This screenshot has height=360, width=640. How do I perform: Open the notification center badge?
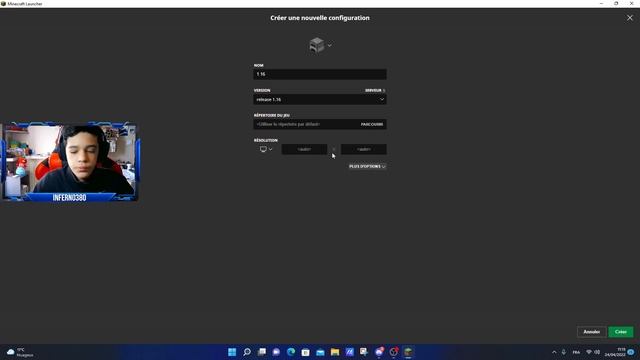631,352
